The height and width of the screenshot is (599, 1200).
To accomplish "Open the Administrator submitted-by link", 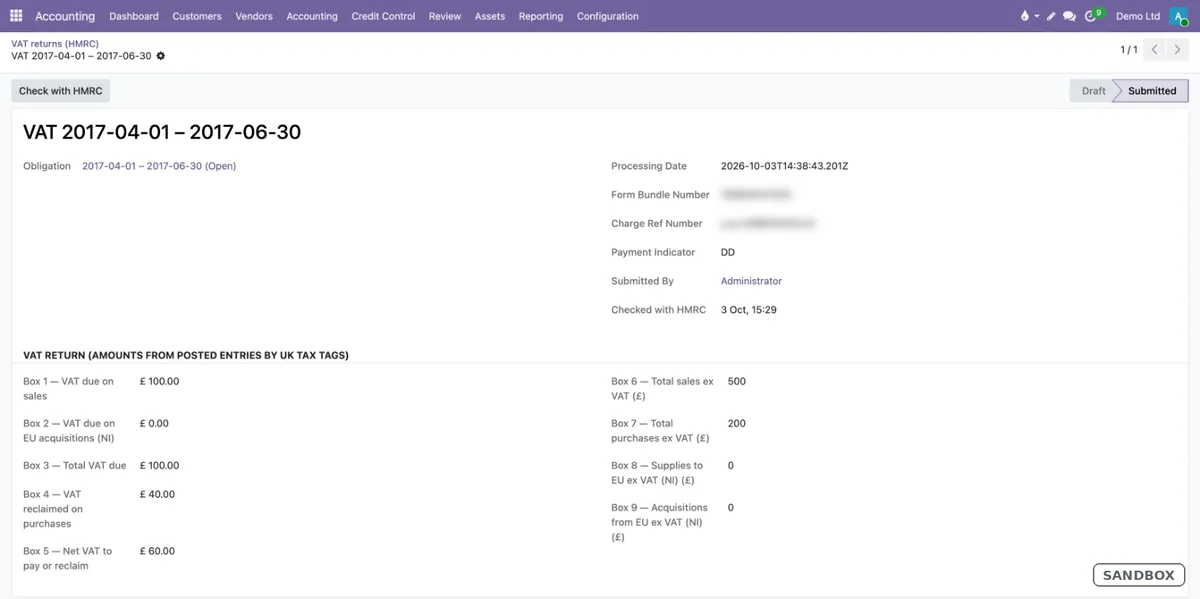I will click(751, 281).
